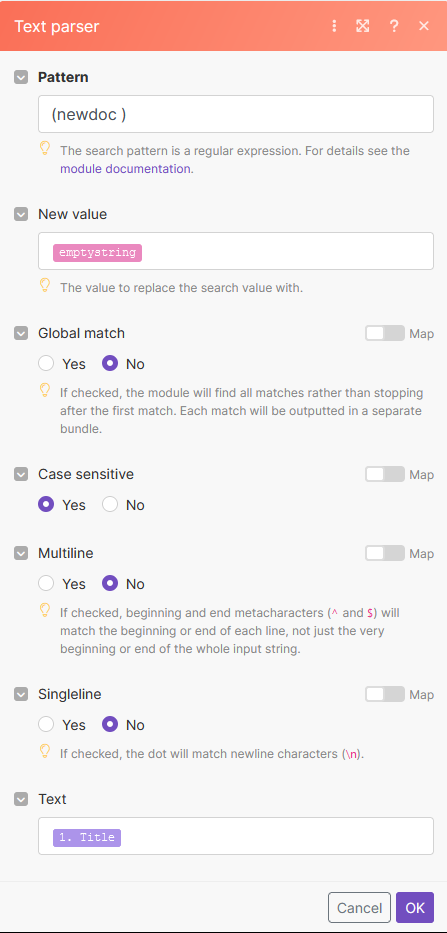This screenshot has height=933, width=447.
Task: Expand the dialog with the fullscreen icon
Action: pos(362,26)
